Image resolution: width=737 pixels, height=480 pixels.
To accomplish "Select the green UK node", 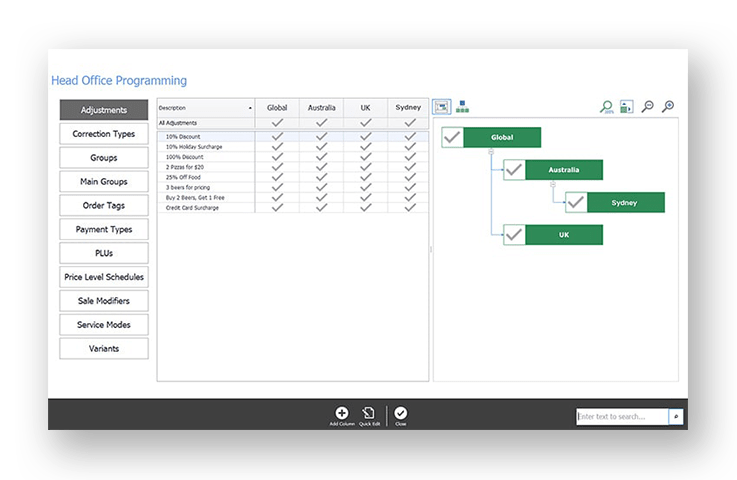I will [564, 235].
